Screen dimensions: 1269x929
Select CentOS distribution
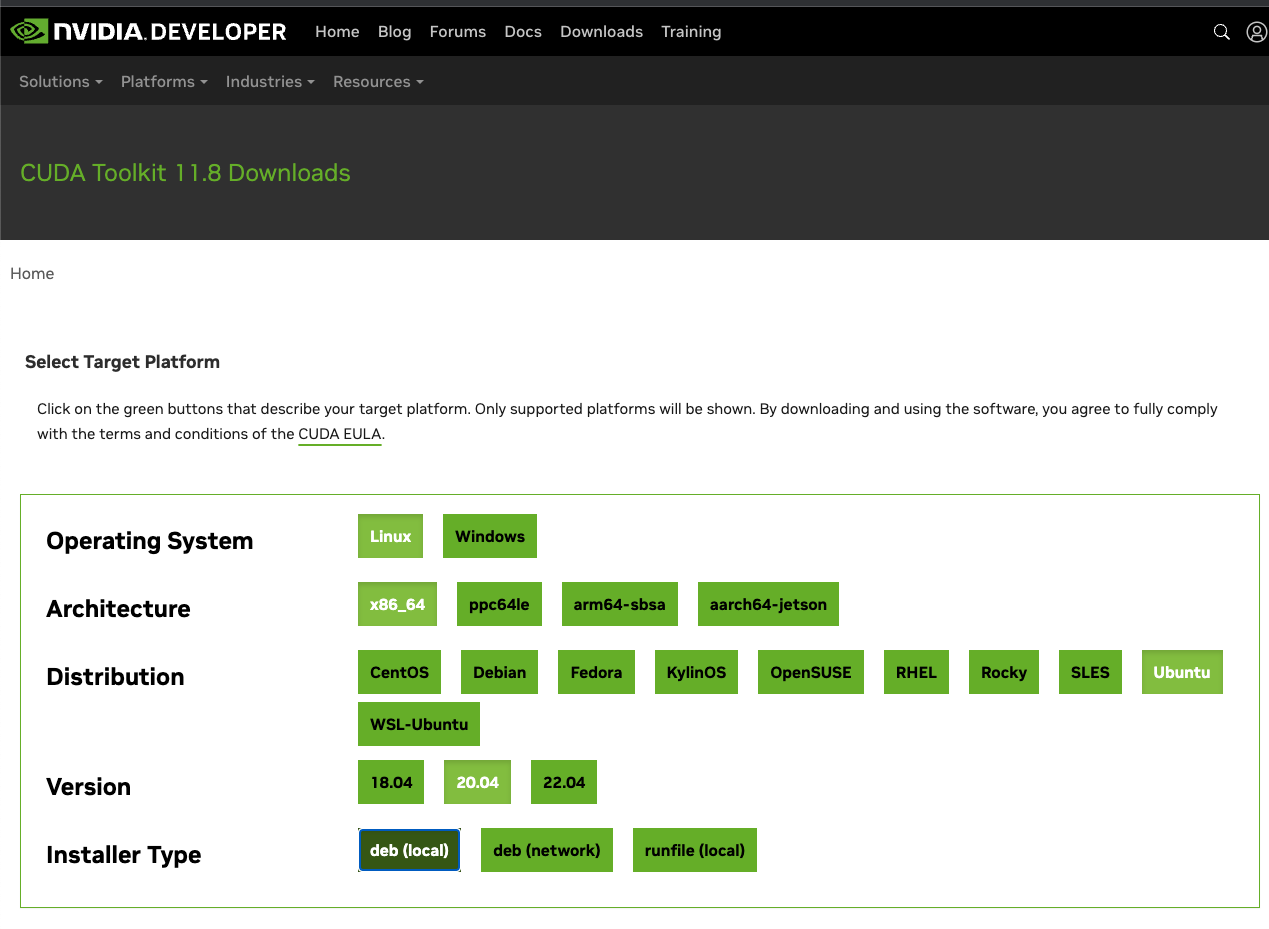[399, 672]
